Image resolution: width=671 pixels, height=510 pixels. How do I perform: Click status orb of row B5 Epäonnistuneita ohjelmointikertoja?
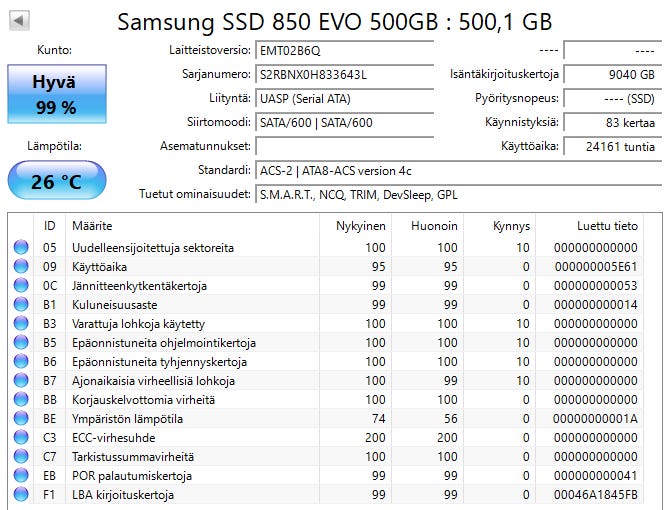[21, 342]
